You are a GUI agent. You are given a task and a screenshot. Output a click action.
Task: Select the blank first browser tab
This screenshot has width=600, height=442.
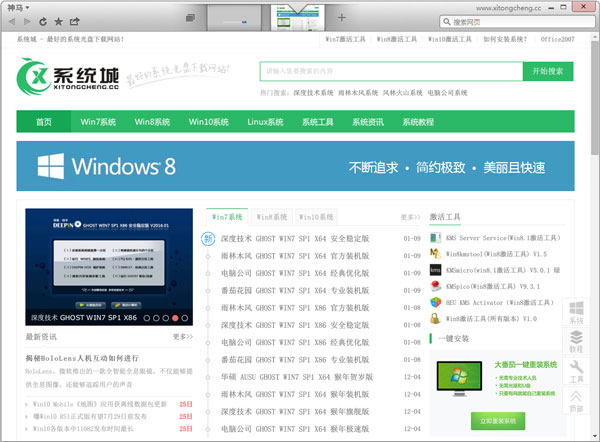pyautogui.click(x=234, y=18)
